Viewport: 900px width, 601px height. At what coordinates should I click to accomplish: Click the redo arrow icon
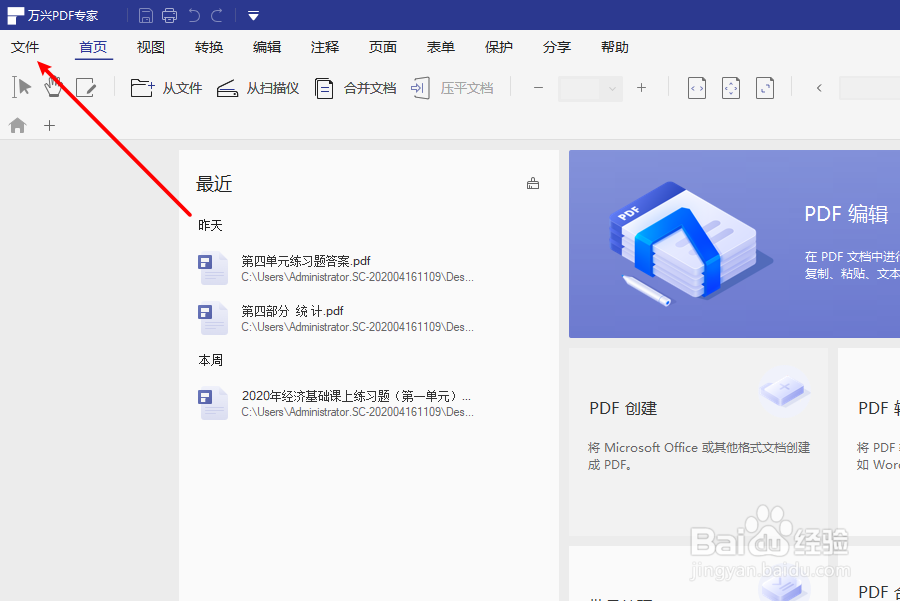coord(217,15)
